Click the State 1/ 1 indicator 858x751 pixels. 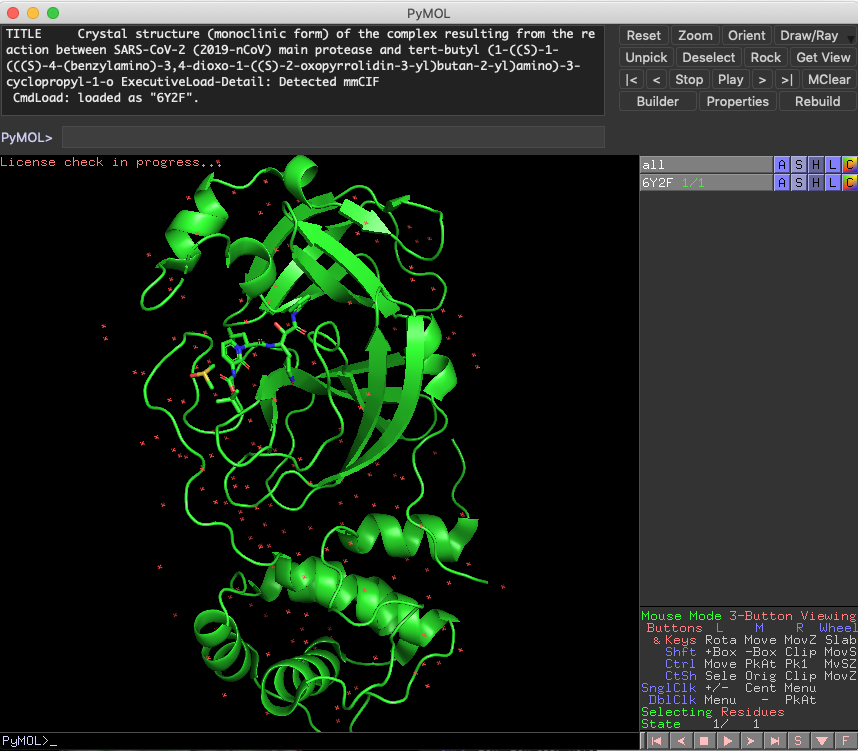(x=700, y=724)
